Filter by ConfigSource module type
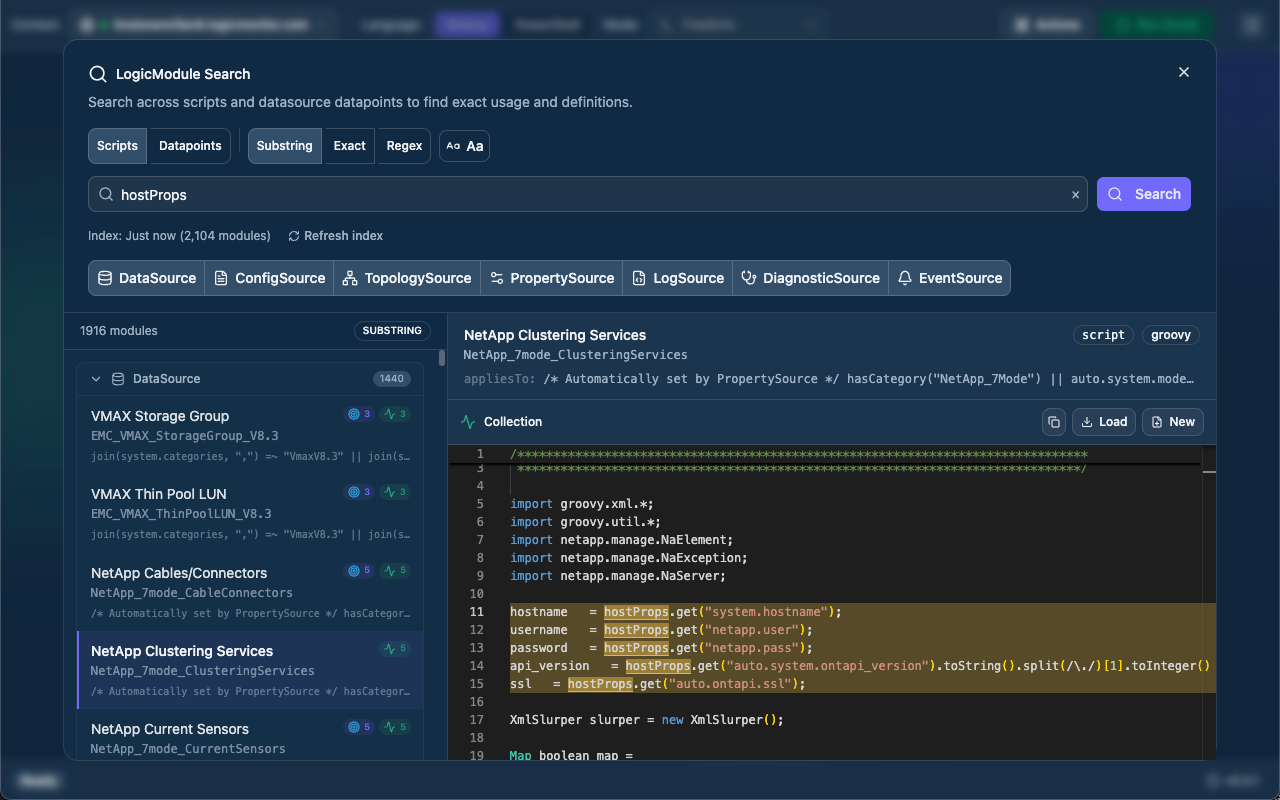1280x800 pixels. pyautogui.click(x=270, y=278)
